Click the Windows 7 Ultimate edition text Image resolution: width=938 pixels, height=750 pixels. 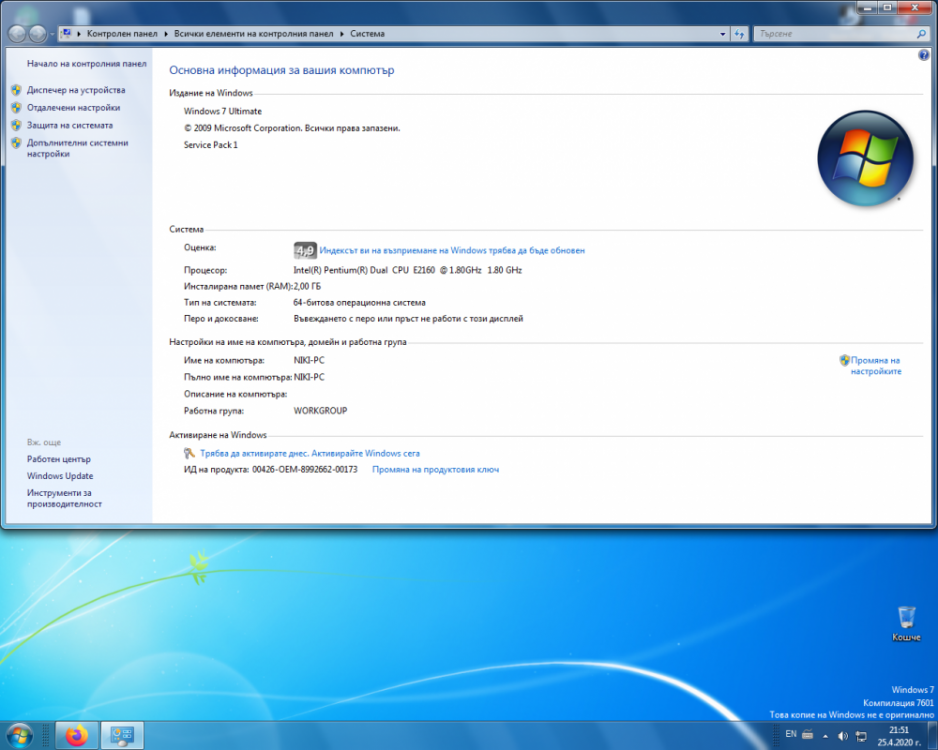pyautogui.click(x=223, y=111)
